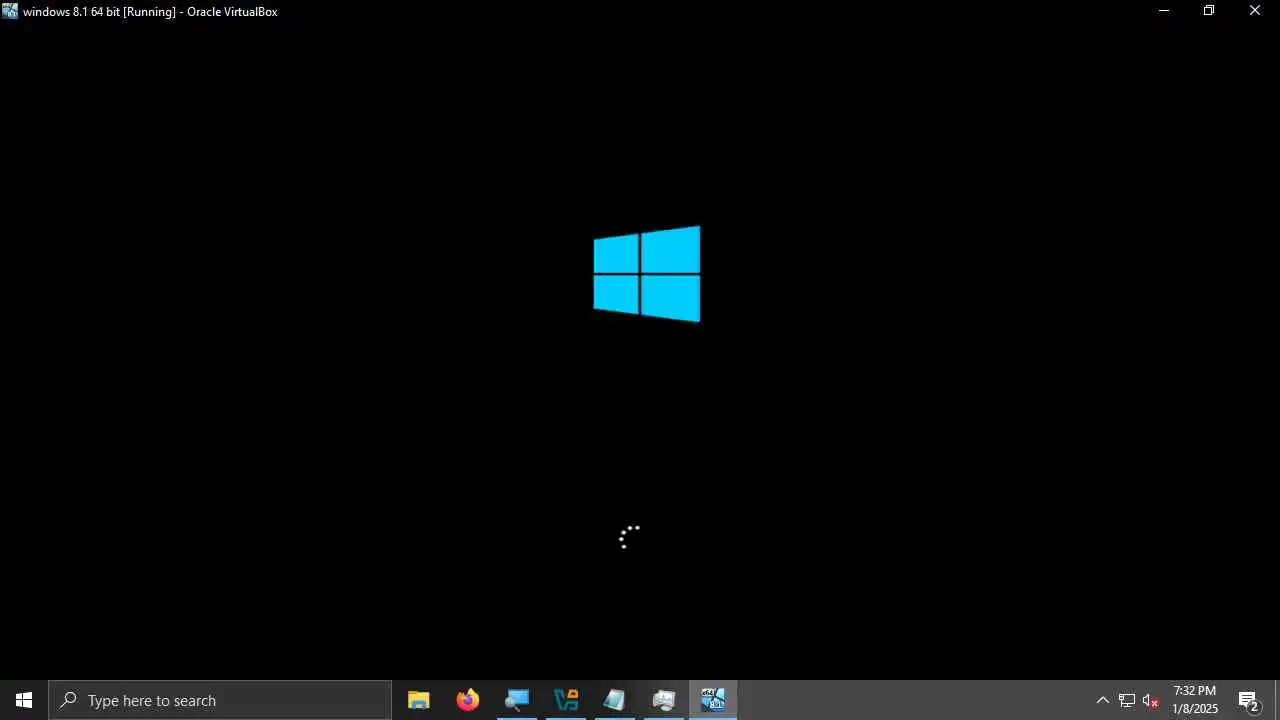1280x720 pixels.
Task: Close the VirtualBox VM window
Action: click(1255, 11)
